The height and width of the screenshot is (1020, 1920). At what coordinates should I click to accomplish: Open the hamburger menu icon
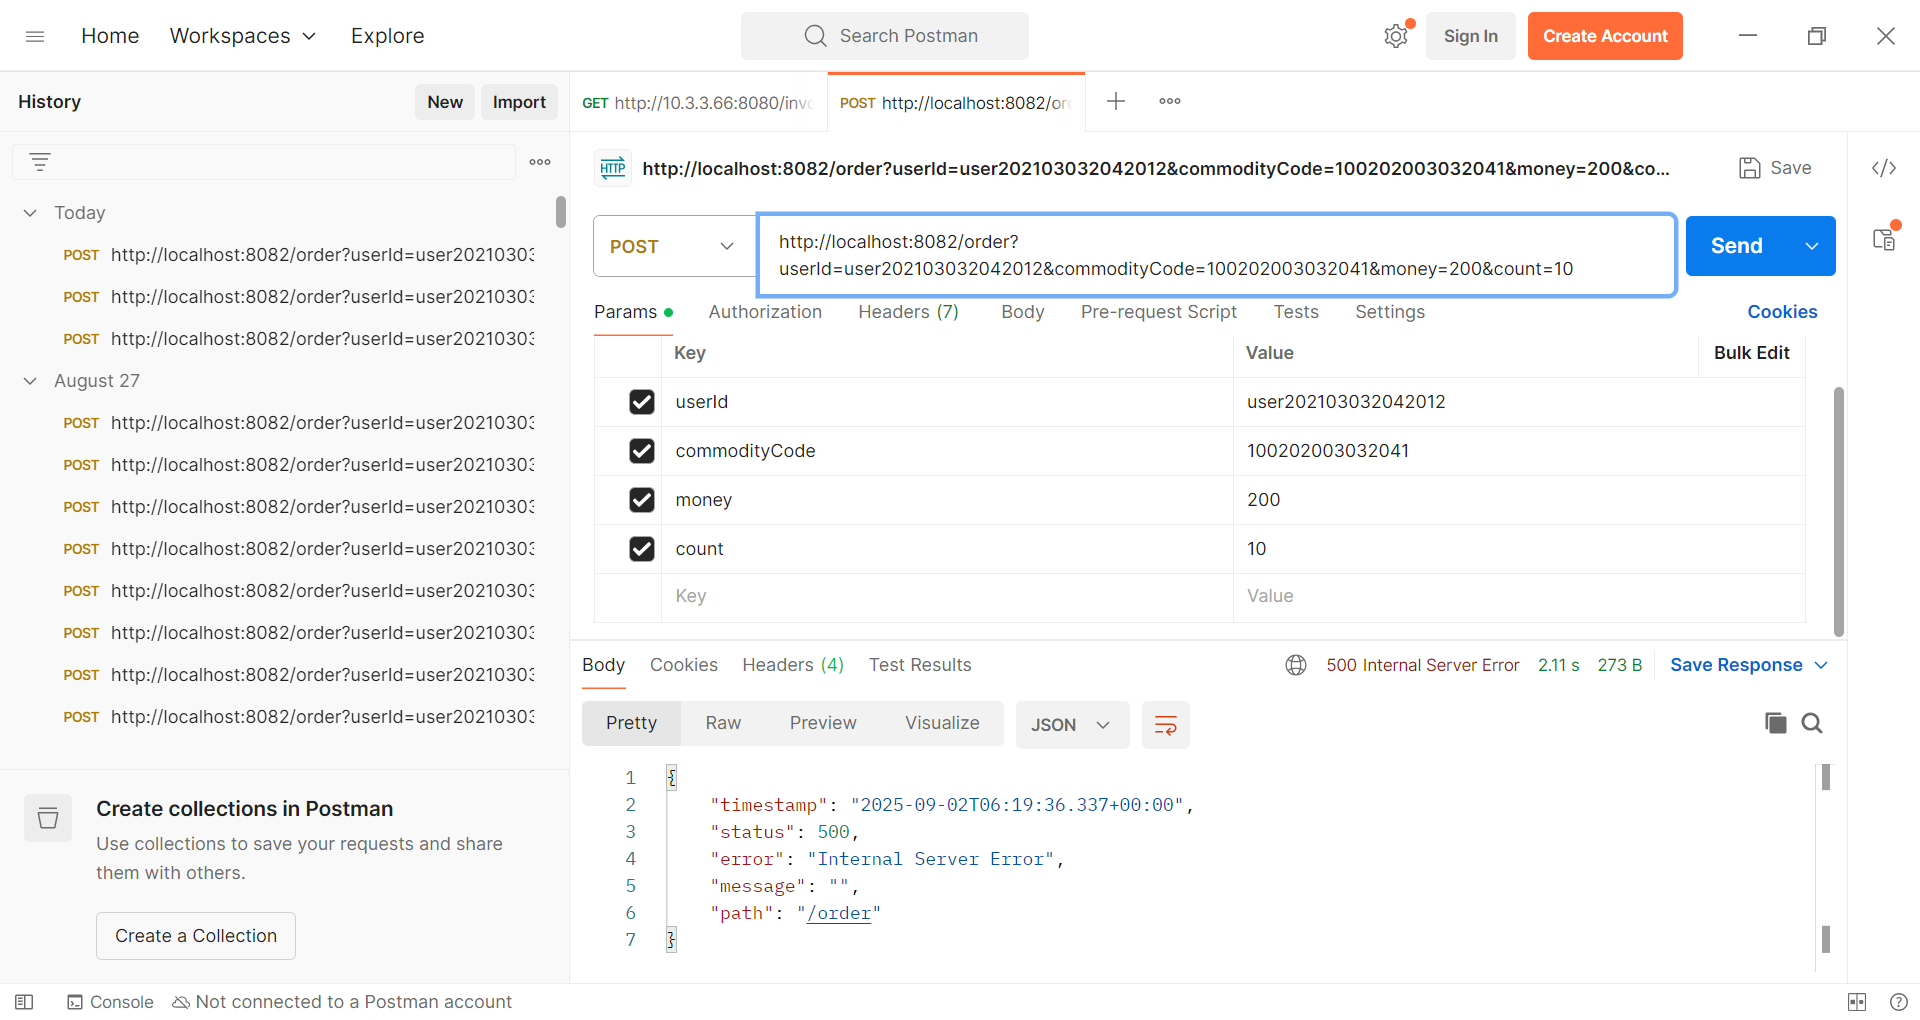click(35, 36)
